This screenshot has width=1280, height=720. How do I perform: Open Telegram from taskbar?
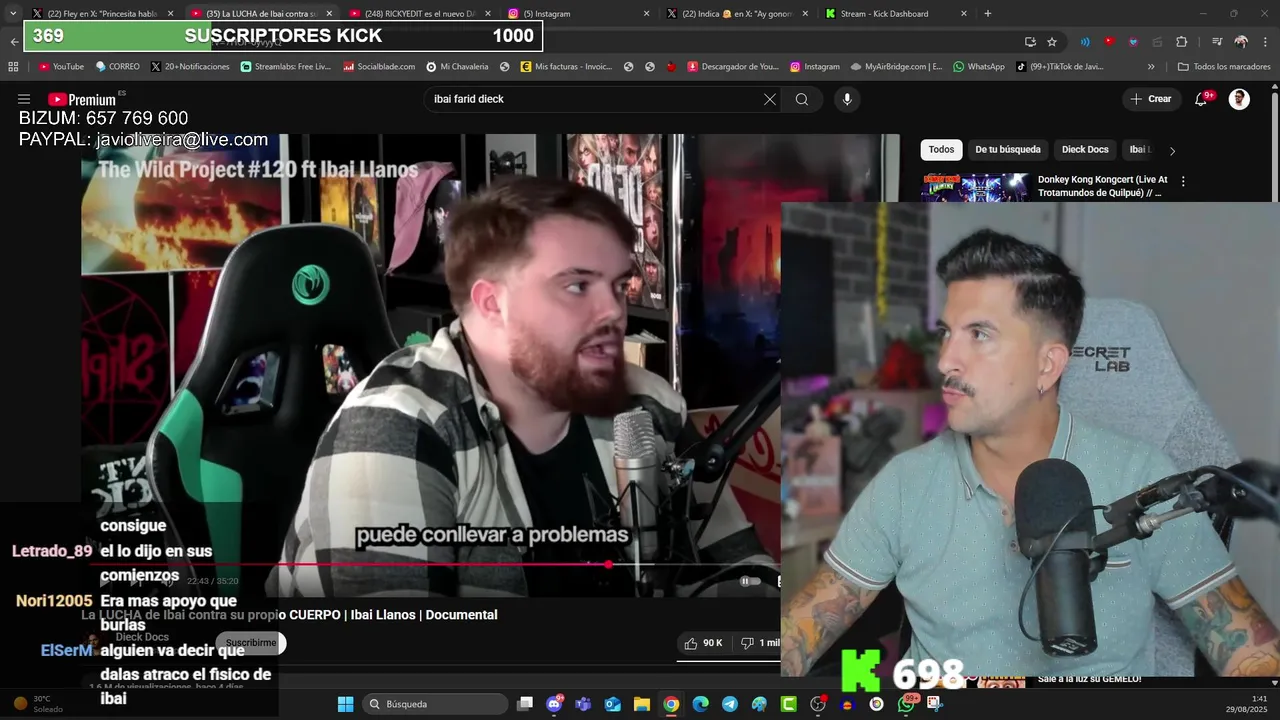pos(730,704)
